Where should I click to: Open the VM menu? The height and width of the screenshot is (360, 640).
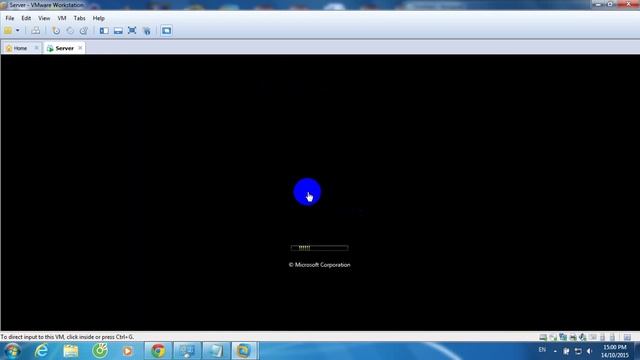coord(62,18)
